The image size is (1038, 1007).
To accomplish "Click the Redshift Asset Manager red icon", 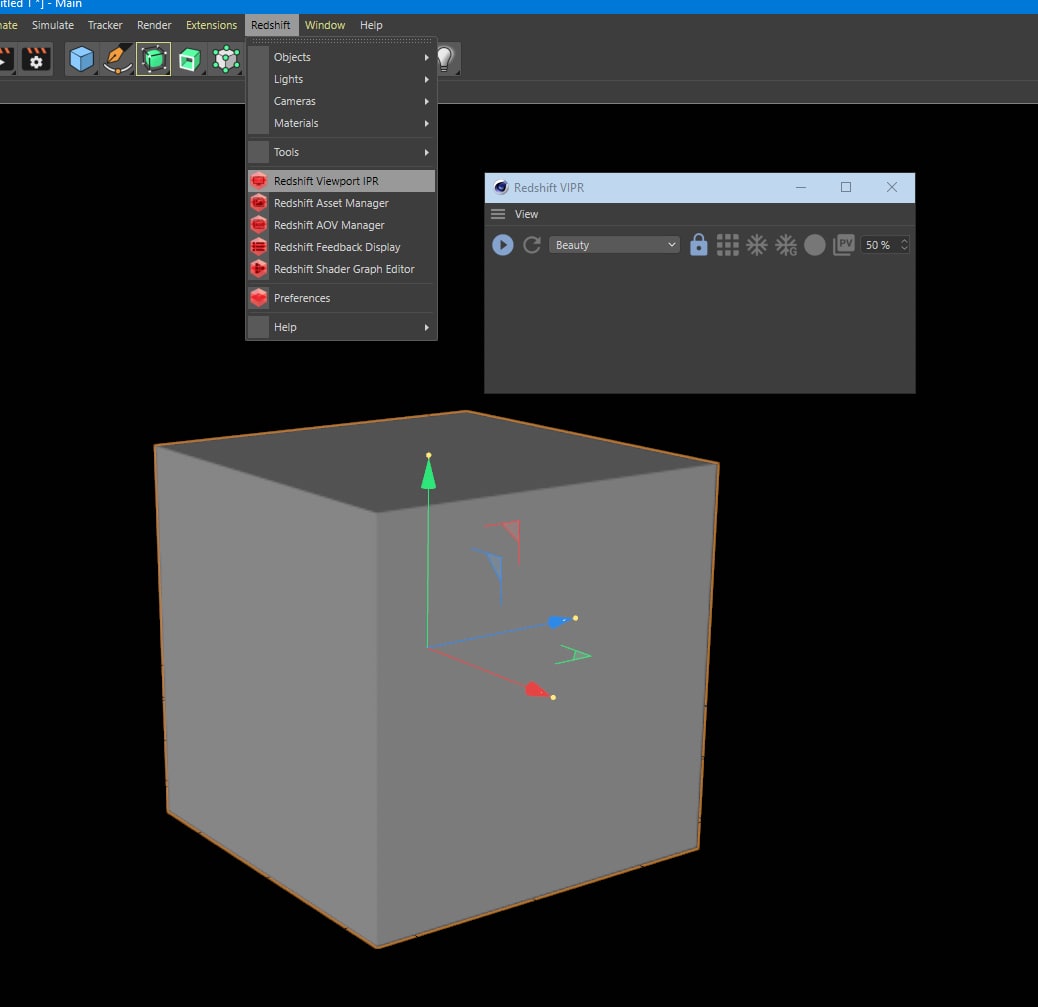I will click(x=259, y=203).
